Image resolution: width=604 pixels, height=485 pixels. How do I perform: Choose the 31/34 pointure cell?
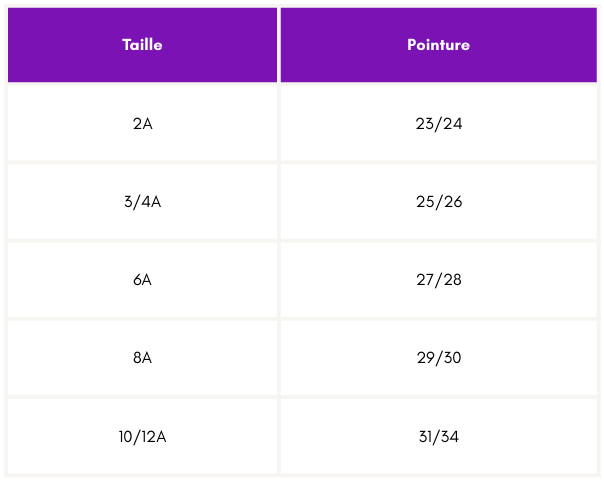pyautogui.click(x=438, y=436)
